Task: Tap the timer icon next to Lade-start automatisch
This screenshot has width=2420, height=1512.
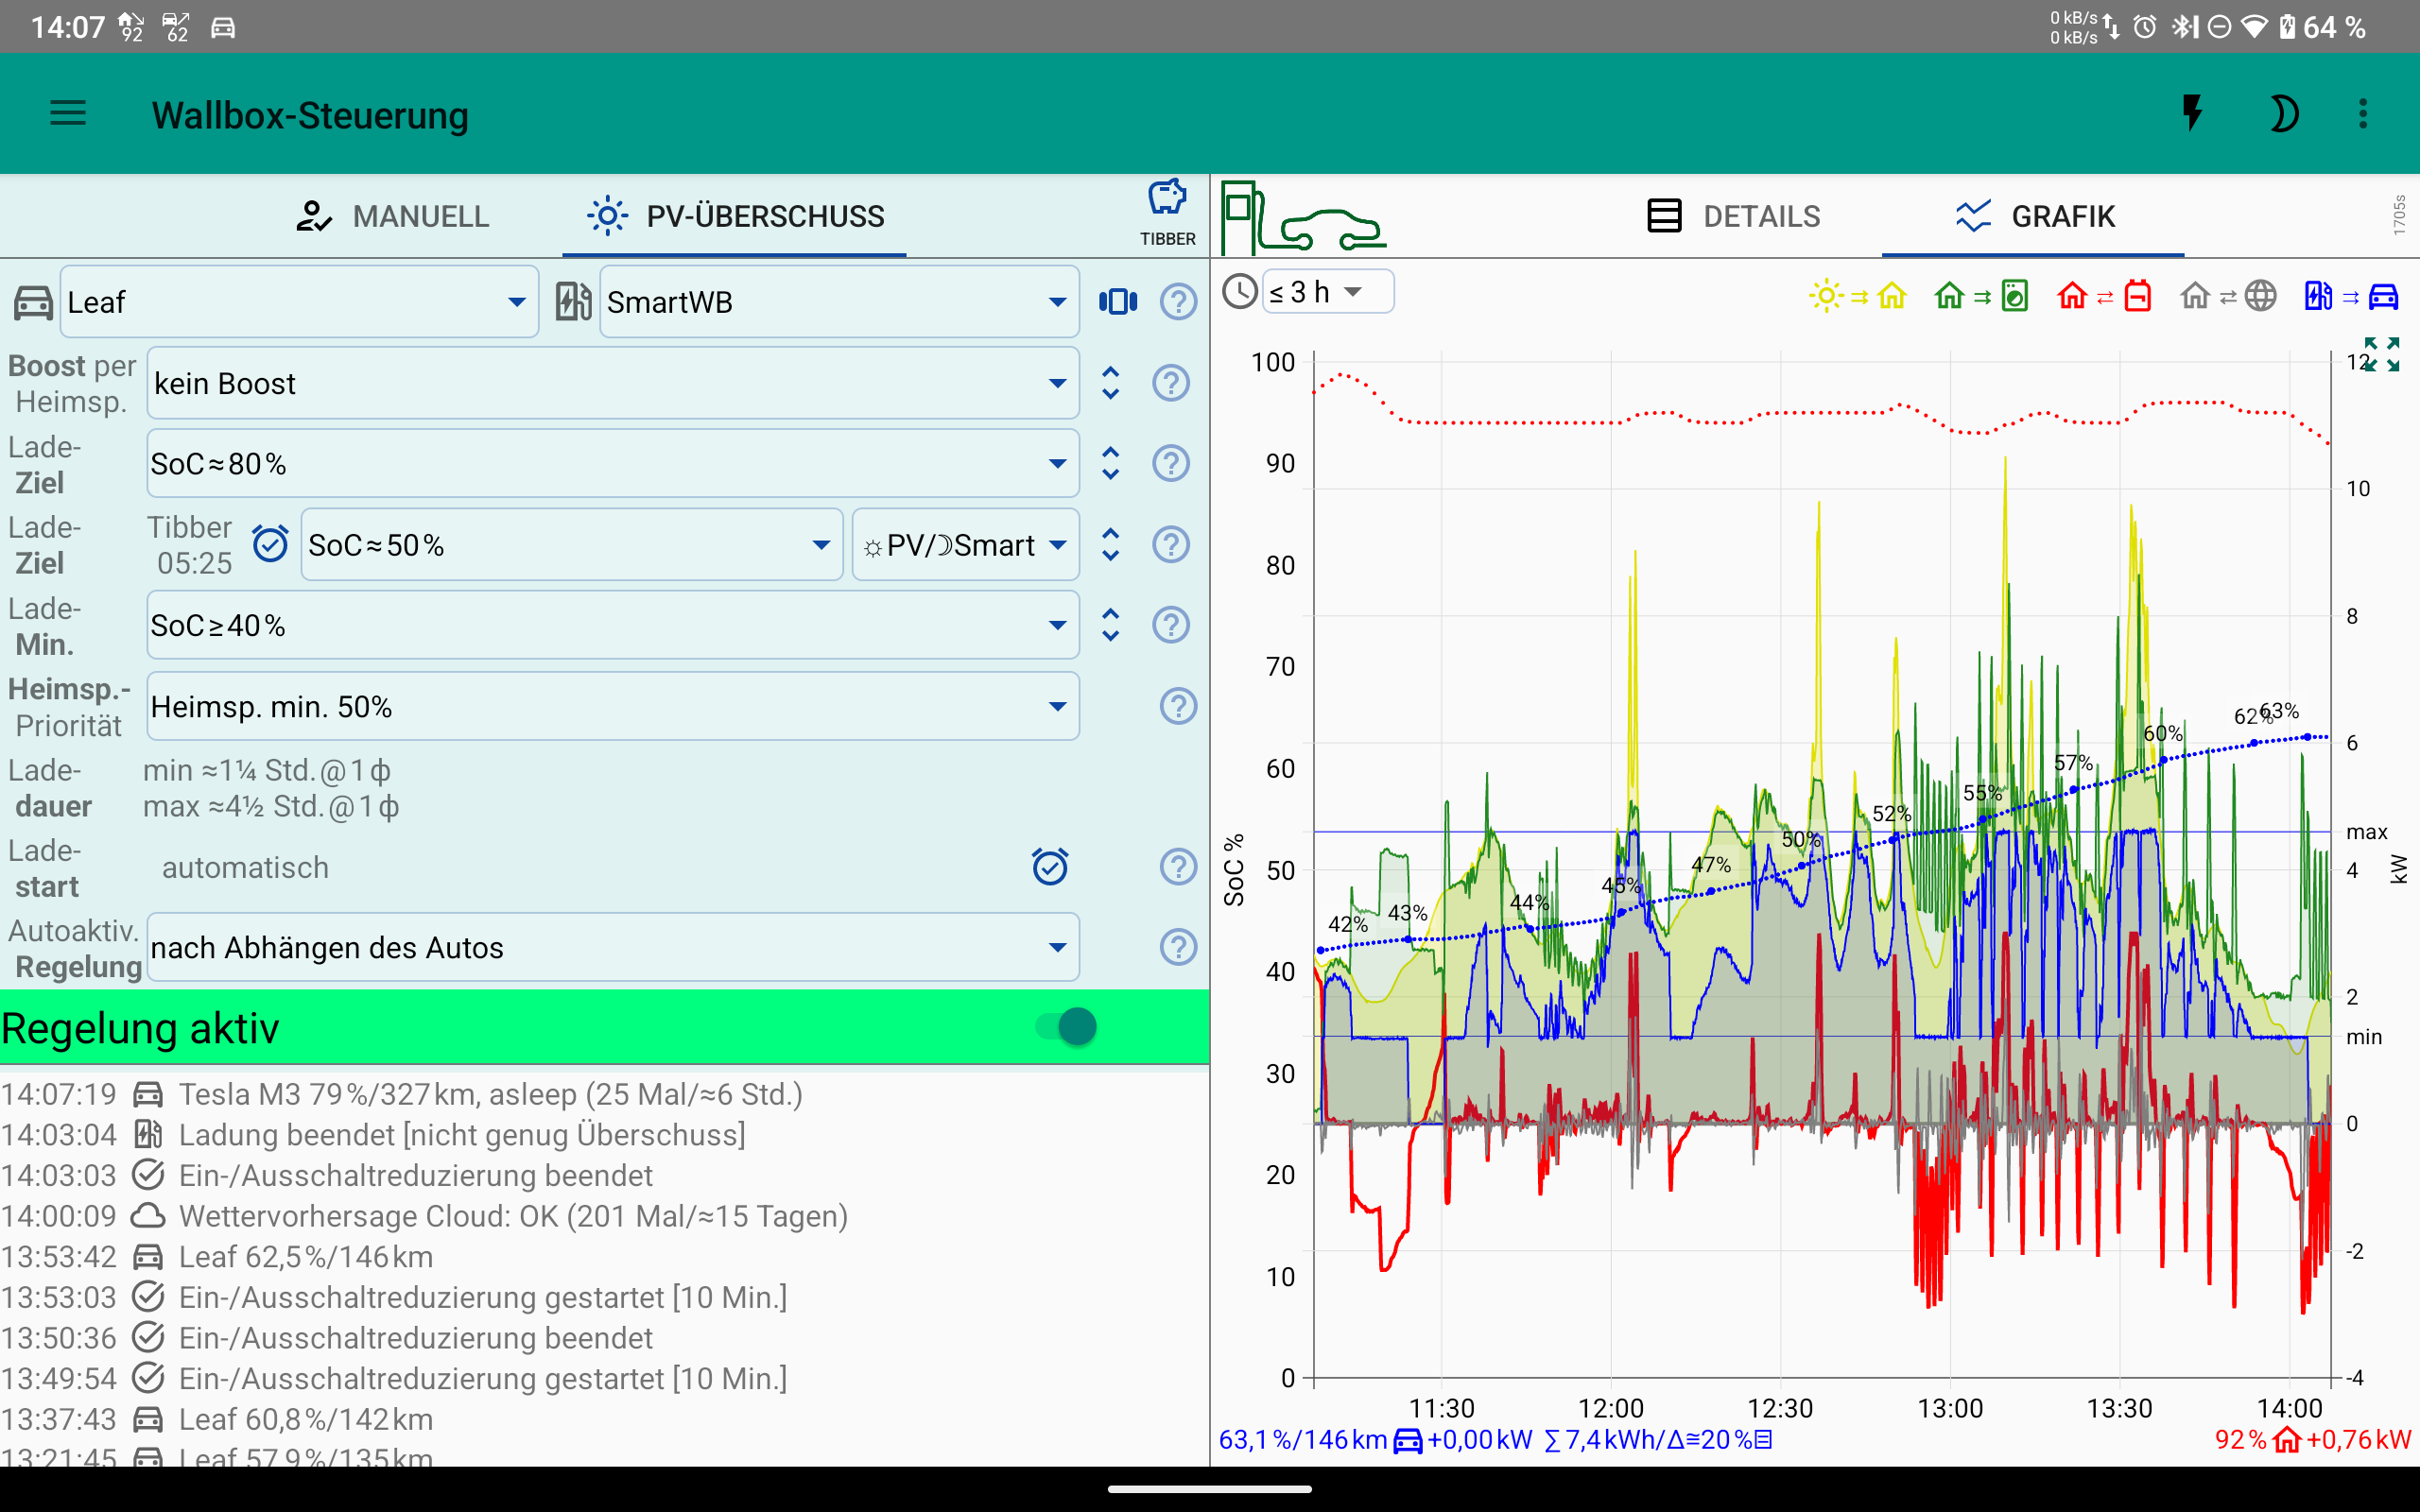Action: click(x=1048, y=867)
